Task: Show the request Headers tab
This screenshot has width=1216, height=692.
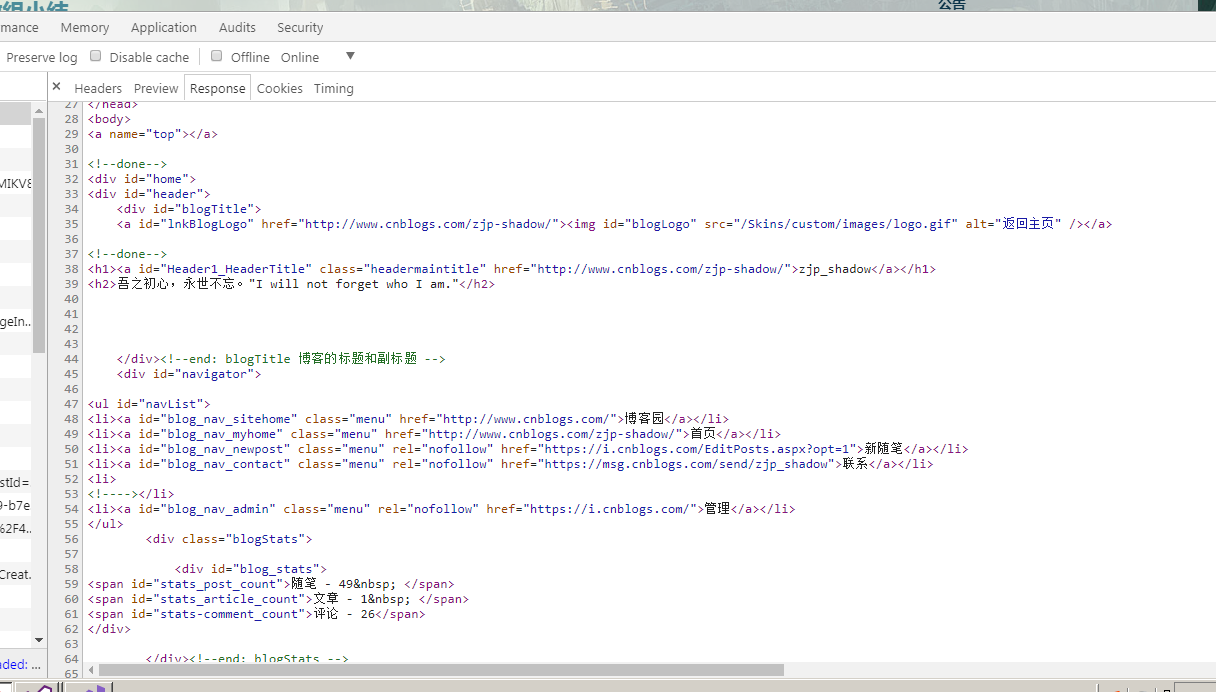Action: click(98, 88)
